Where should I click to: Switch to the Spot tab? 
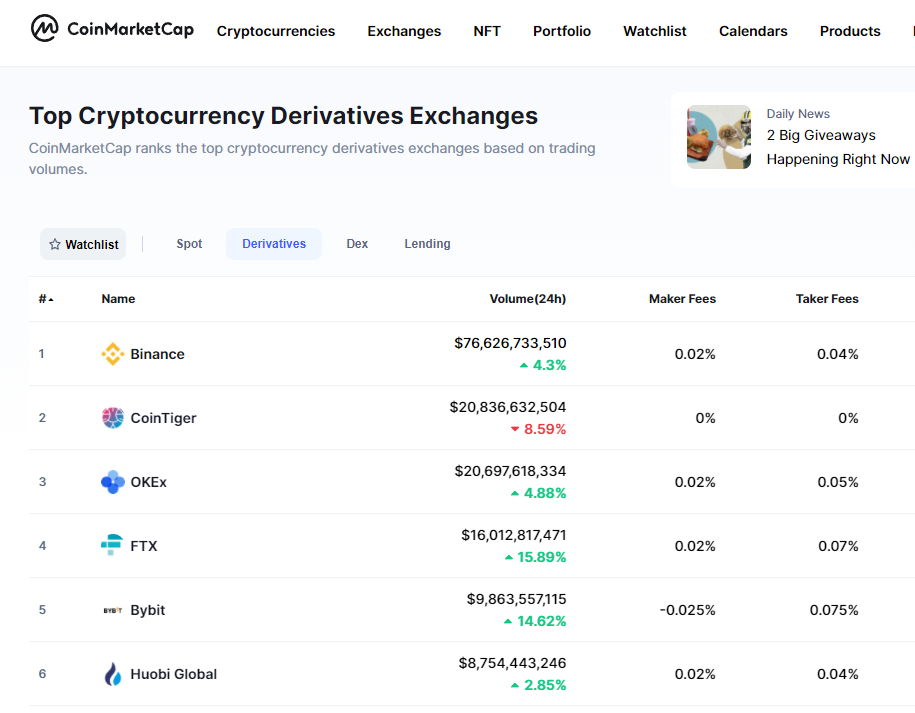[189, 244]
